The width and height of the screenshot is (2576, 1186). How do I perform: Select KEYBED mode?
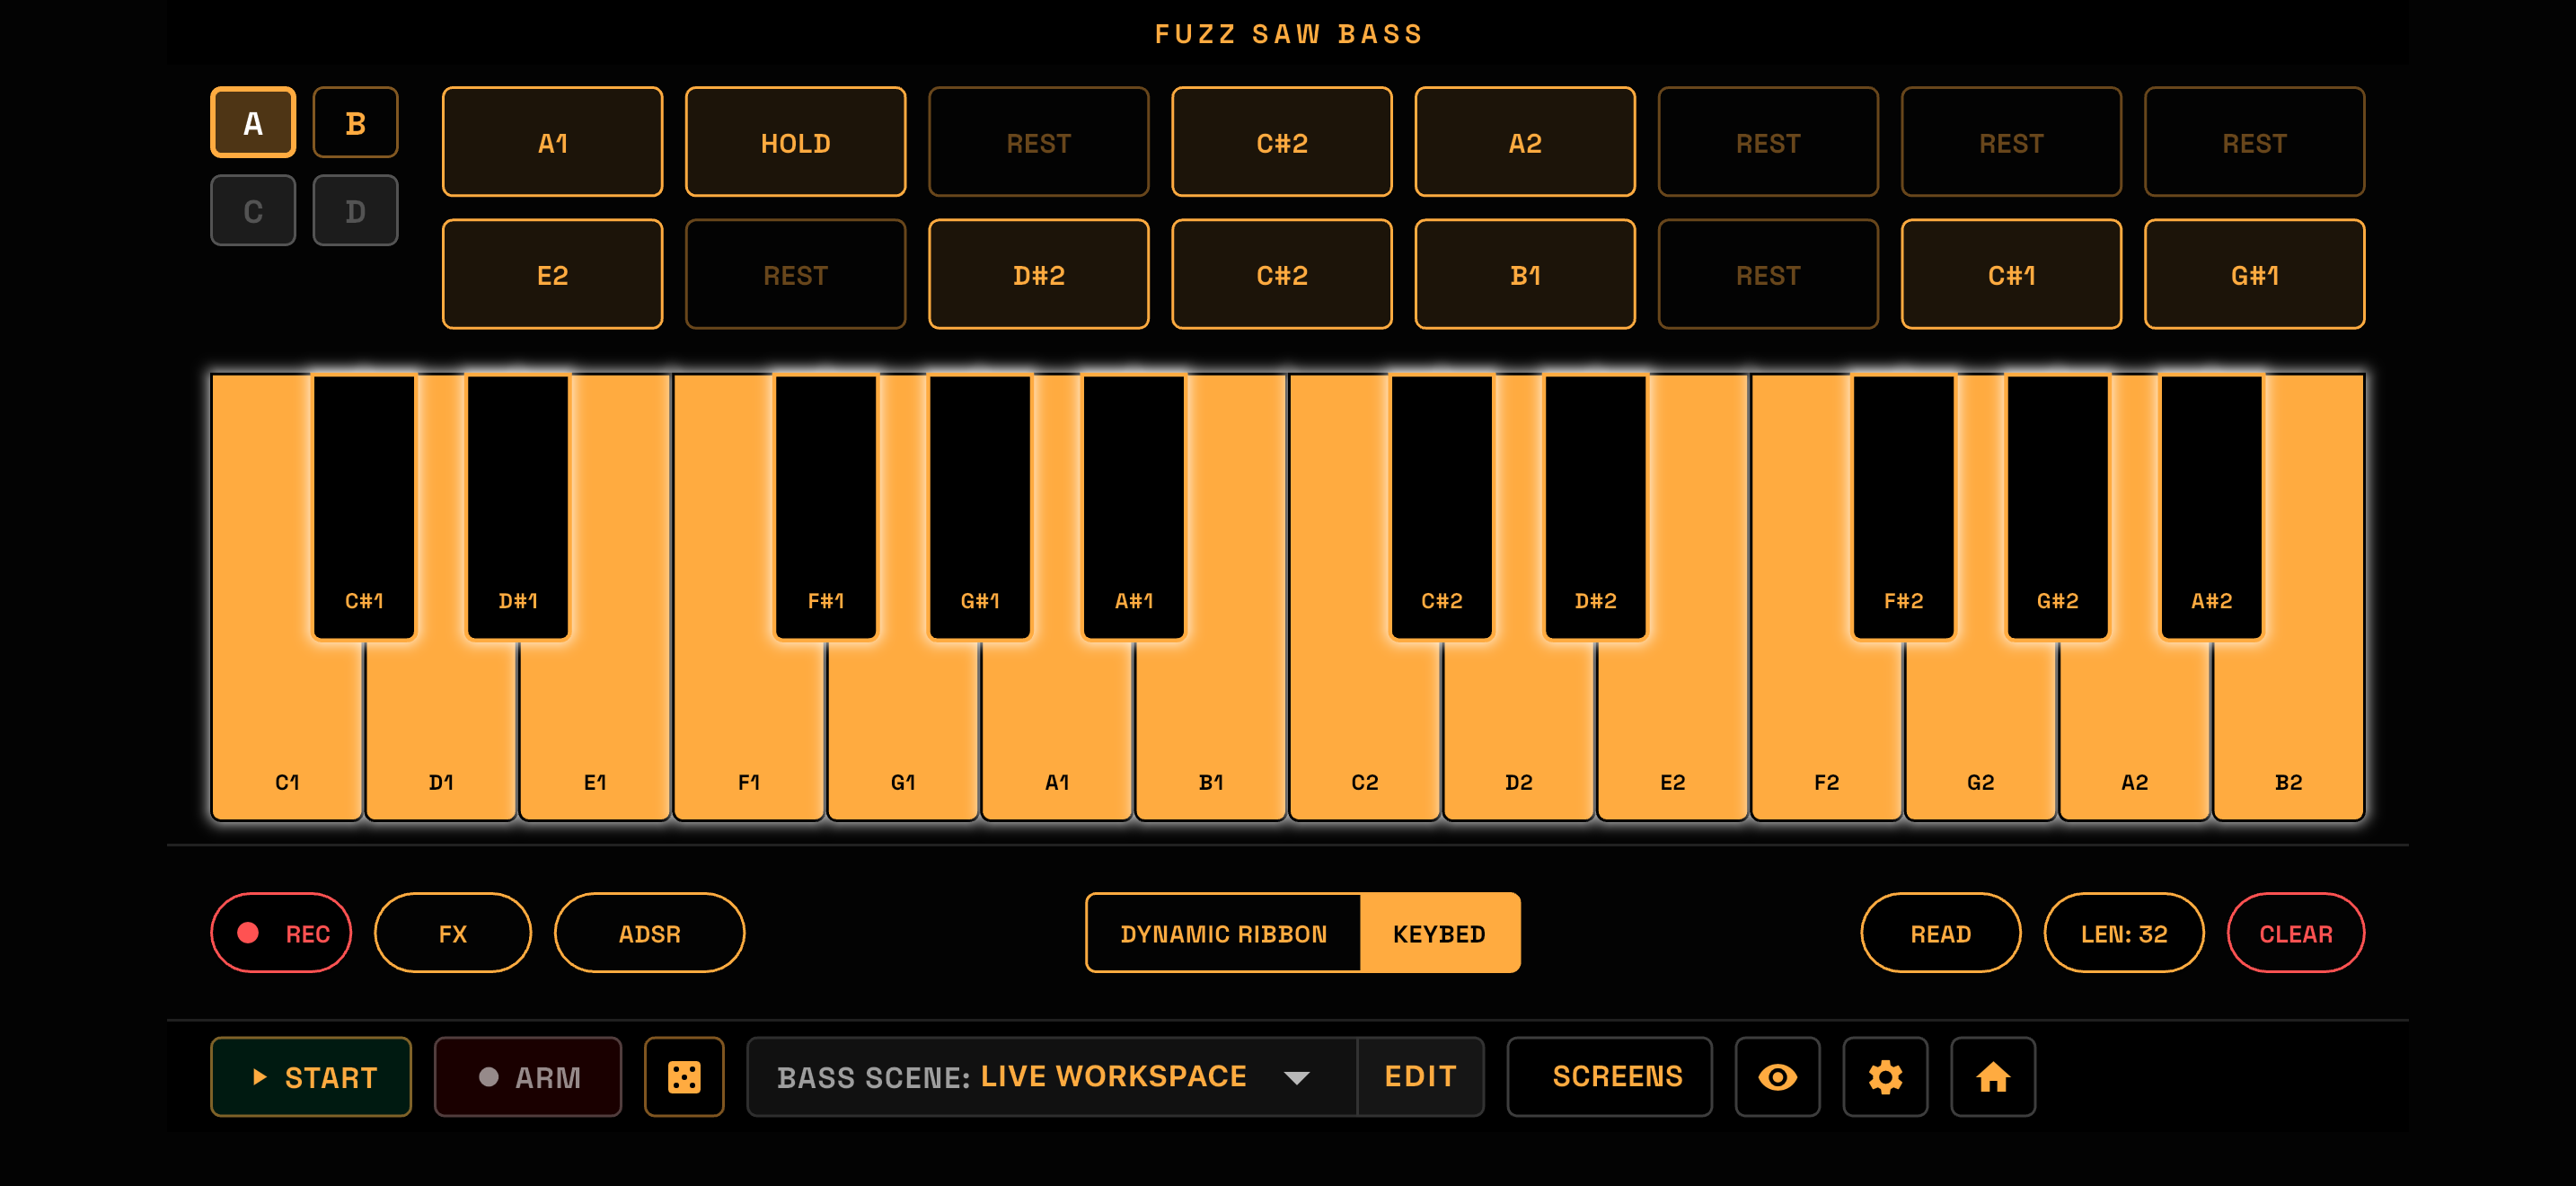coord(1439,932)
